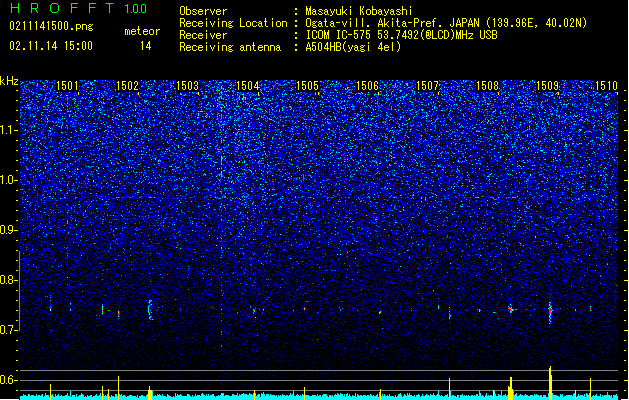This screenshot has width=629, height=400.
Task: Click the HROFFT 1.0.0 title text
Action: point(78,8)
